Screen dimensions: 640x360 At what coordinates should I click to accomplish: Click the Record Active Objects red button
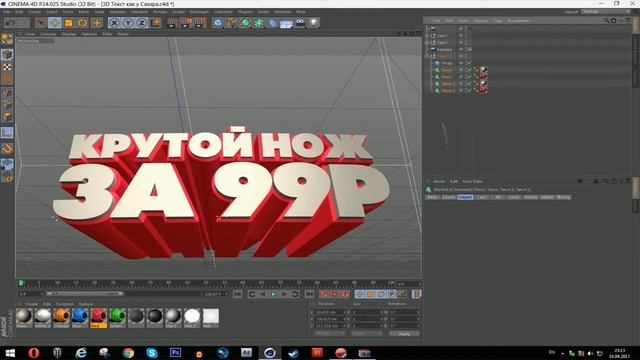coord(324,294)
